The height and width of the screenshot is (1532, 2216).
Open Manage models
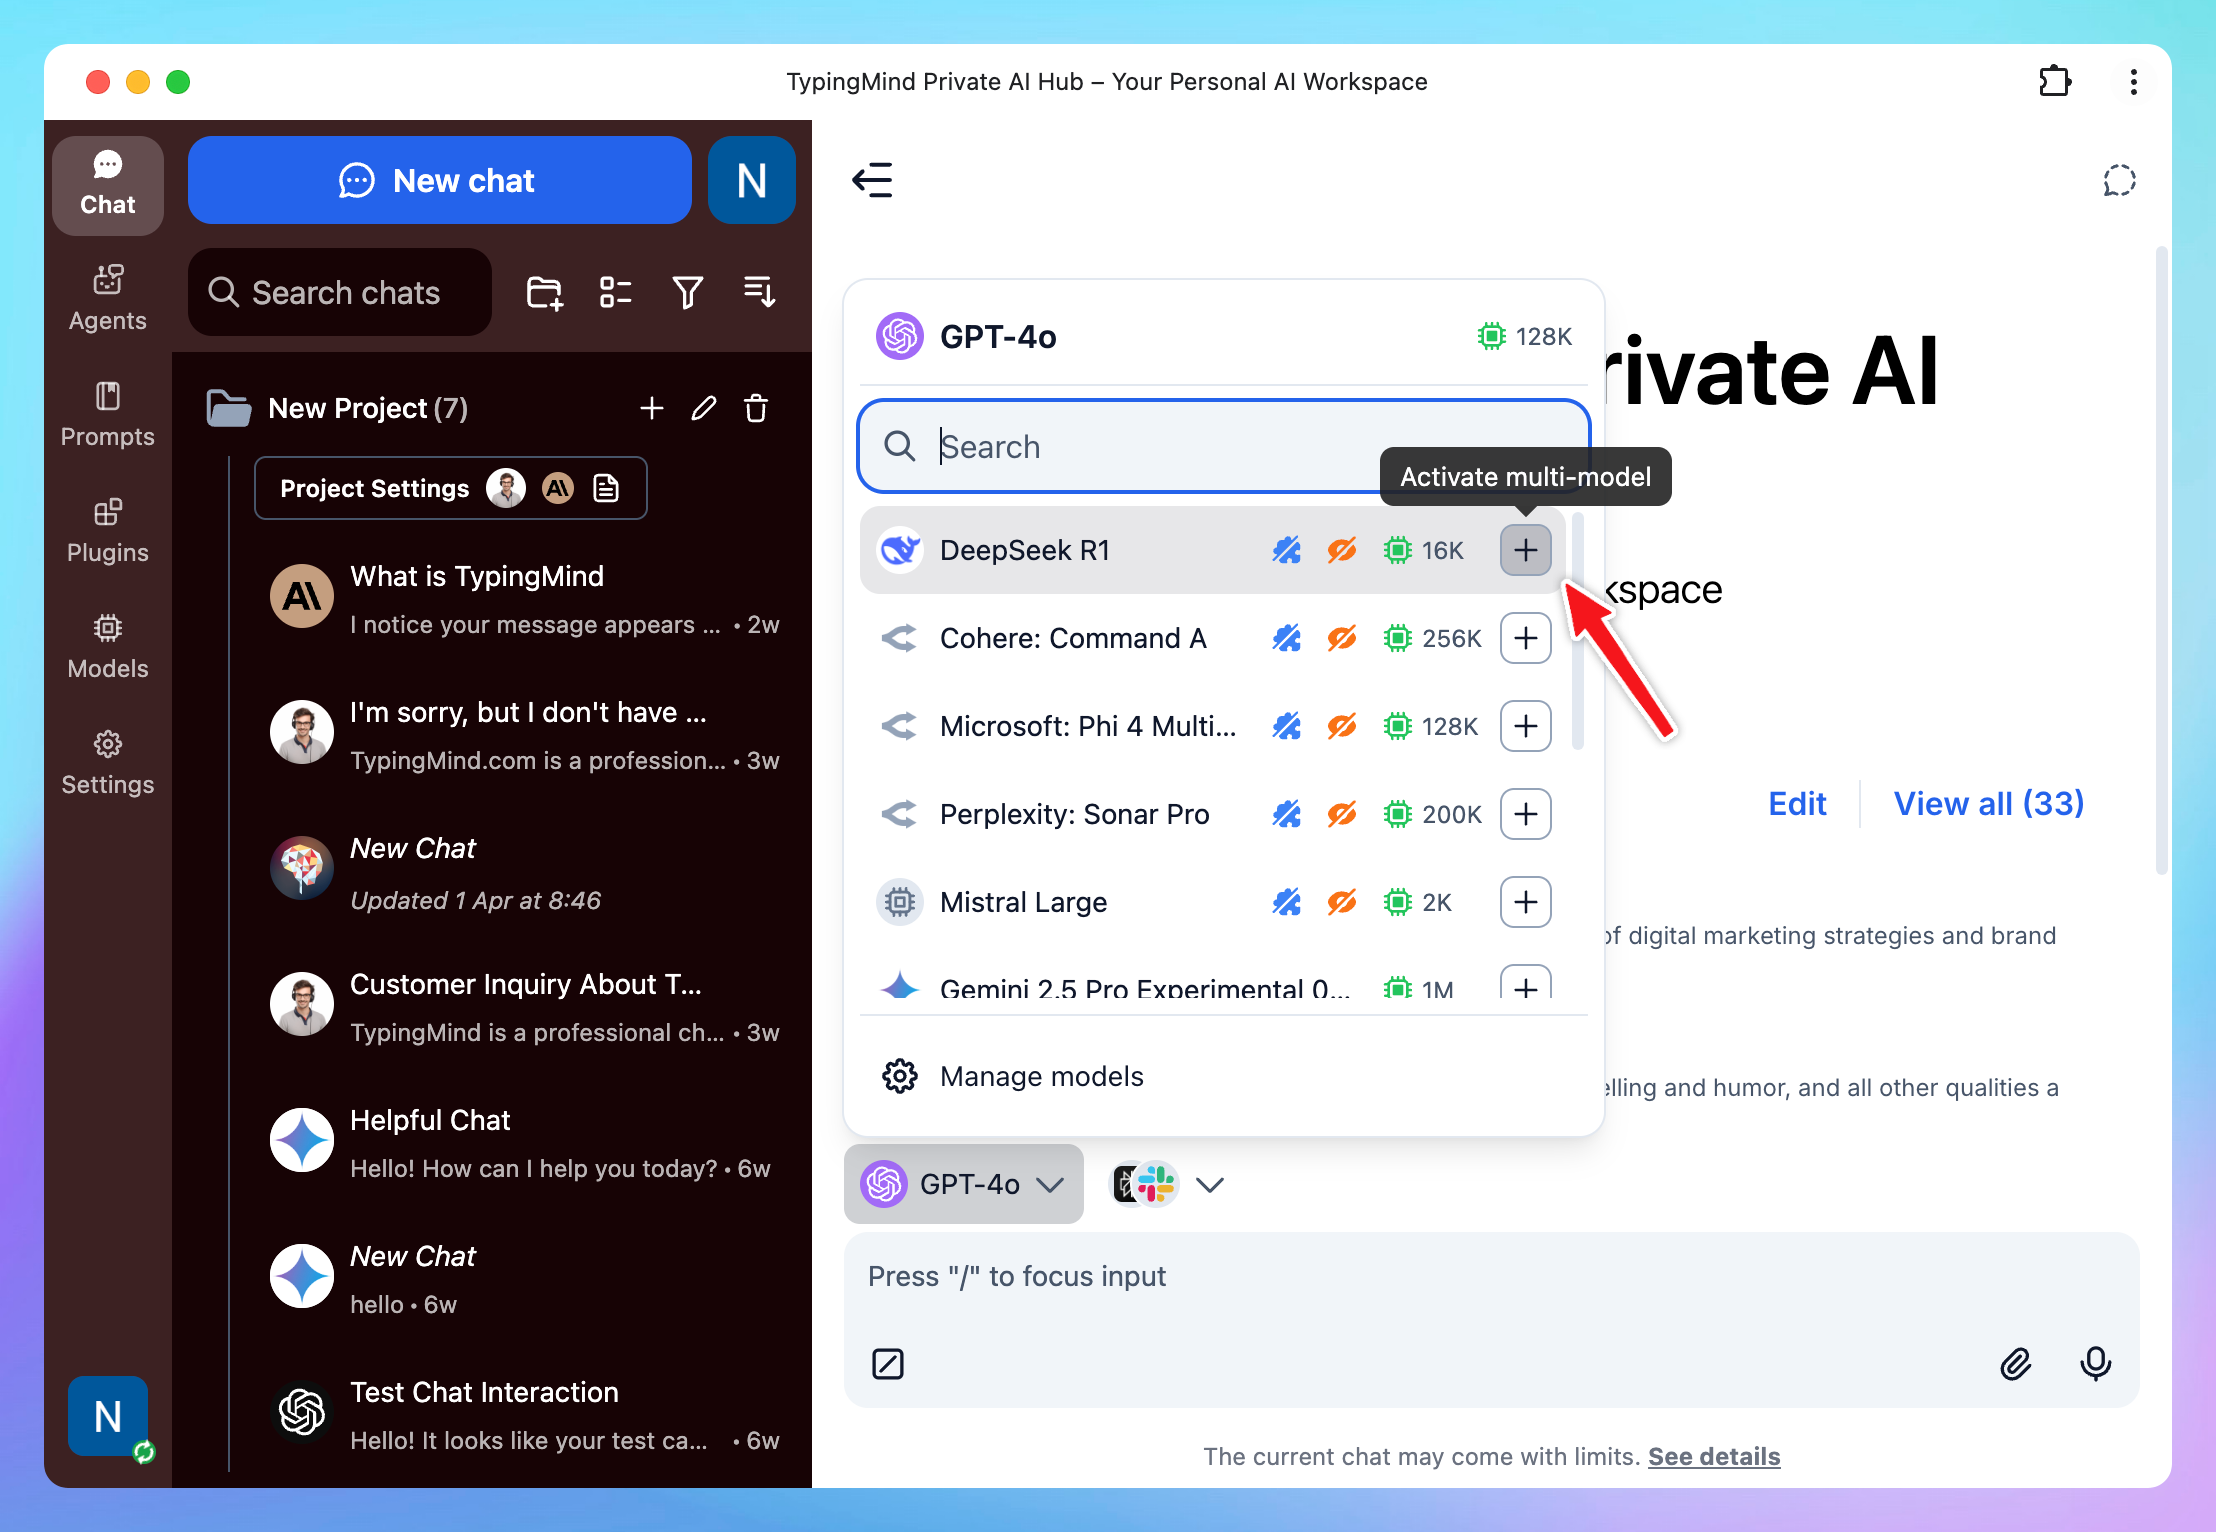click(1224, 1076)
